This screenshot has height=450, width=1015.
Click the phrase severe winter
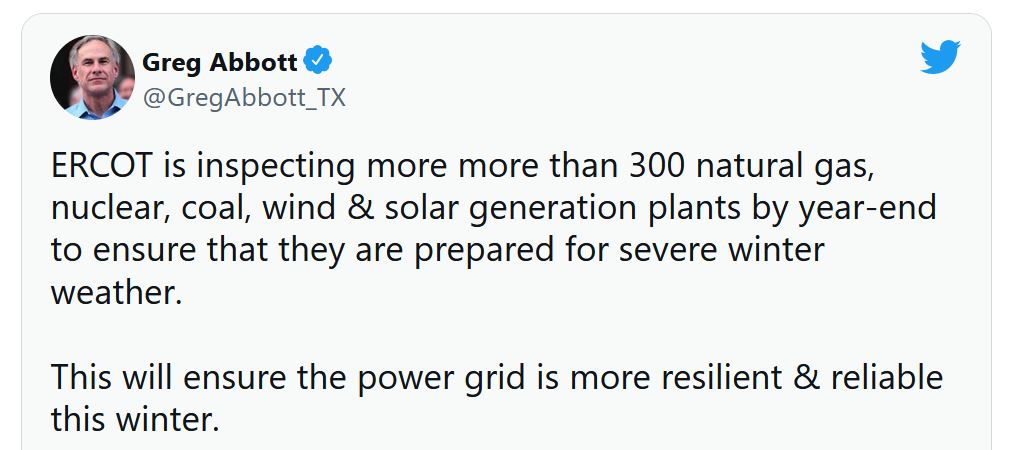tap(721, 251)
